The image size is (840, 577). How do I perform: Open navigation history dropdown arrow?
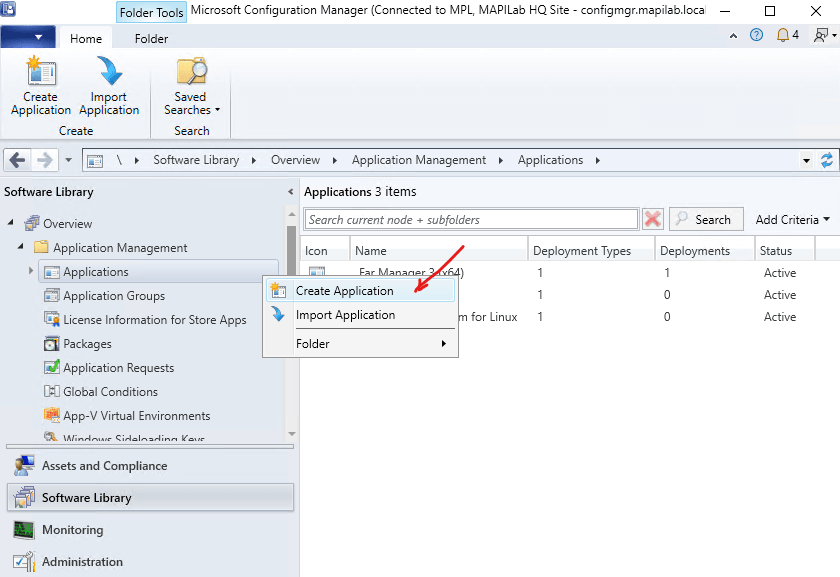tap(68, 160)
